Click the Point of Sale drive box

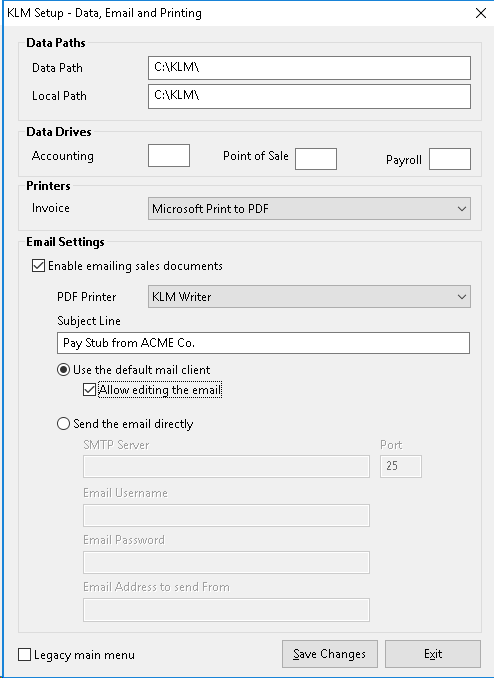click(x=316, y=159)
